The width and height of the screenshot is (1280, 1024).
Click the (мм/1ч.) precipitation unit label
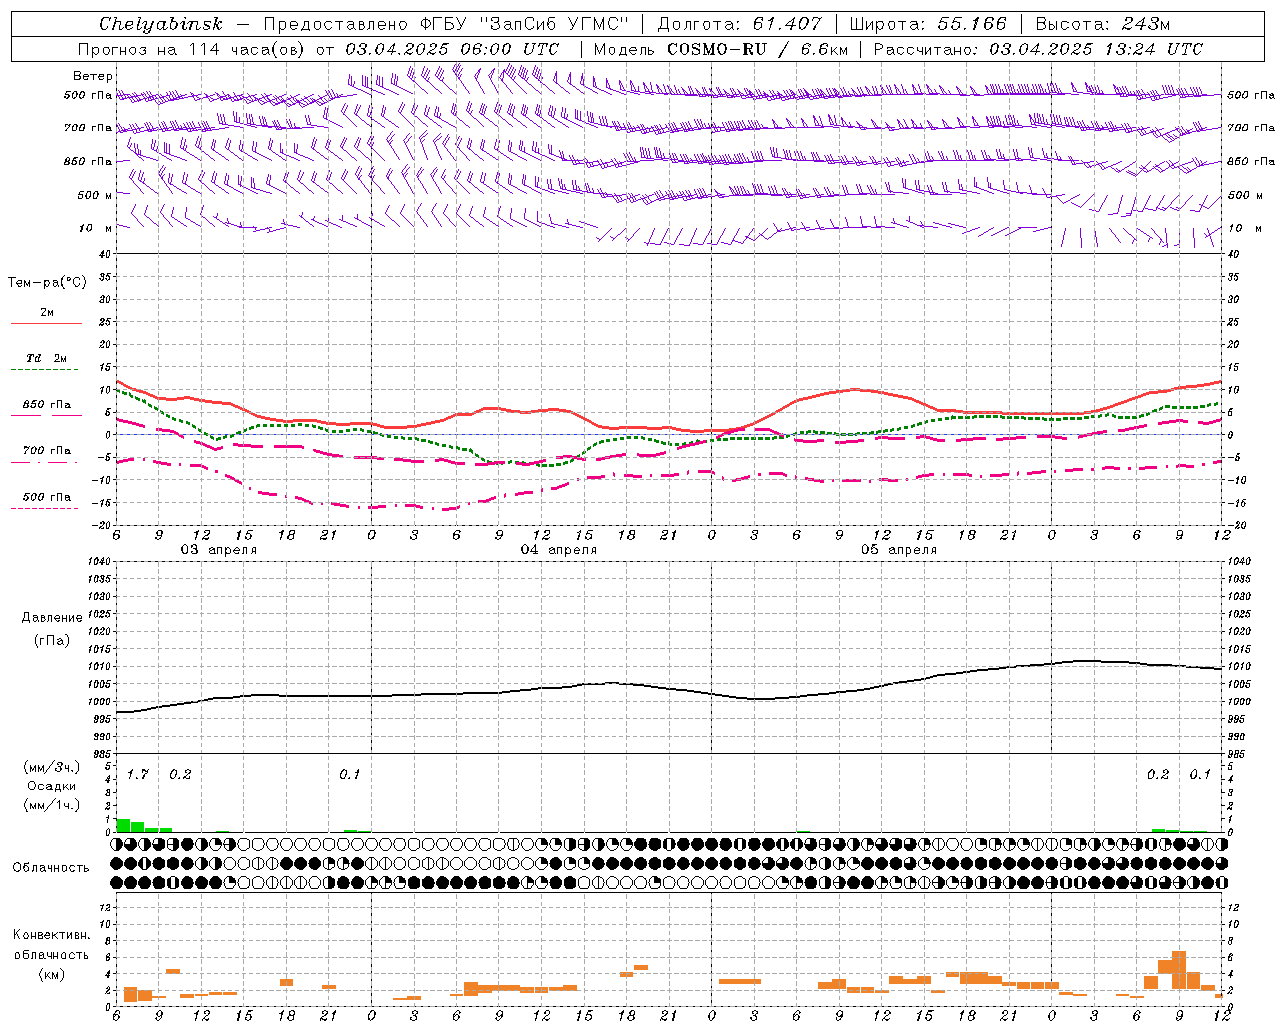coord(52,805)
